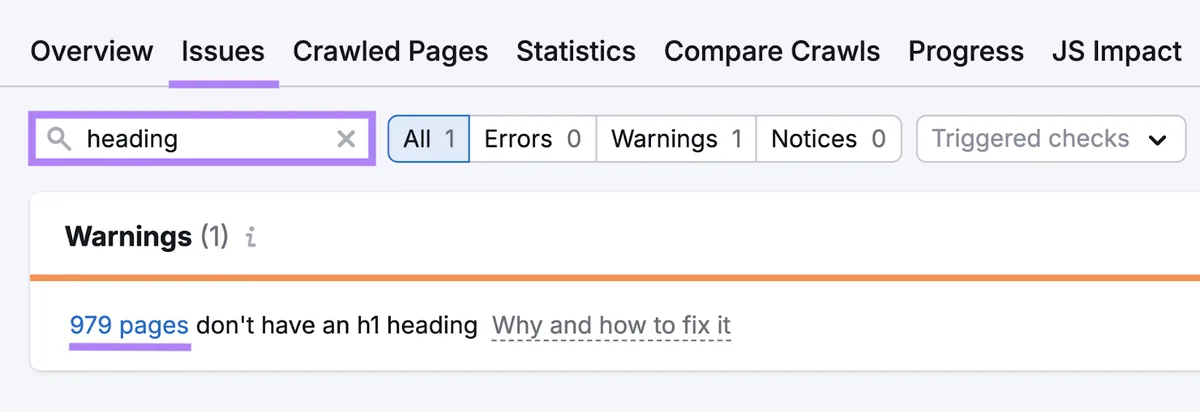Open Compare Crawls tab
The width and height of the screenshot is (1200, 412).
coord(772,51)
